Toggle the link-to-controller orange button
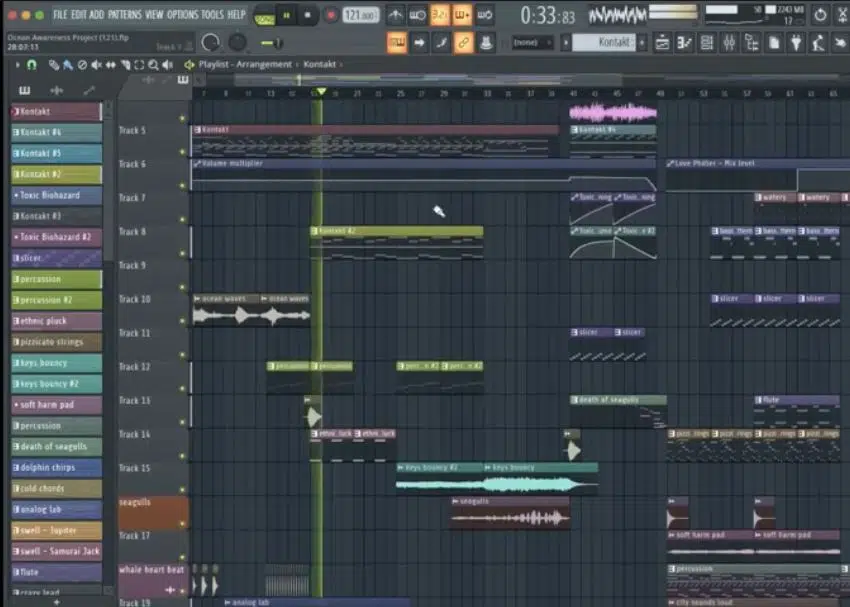850x607 pixels. pyautogui.click(x=463, y=42)
